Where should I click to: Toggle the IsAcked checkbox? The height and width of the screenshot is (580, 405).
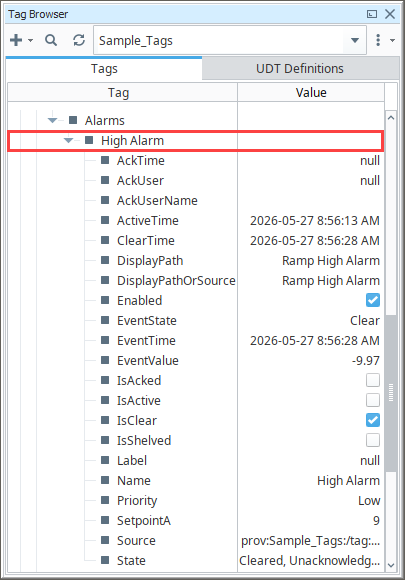pyautogui.click(x=373, y=380)
